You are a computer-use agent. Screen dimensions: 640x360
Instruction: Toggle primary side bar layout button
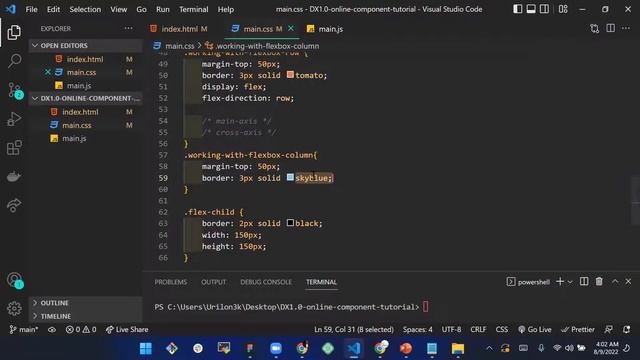518,9
